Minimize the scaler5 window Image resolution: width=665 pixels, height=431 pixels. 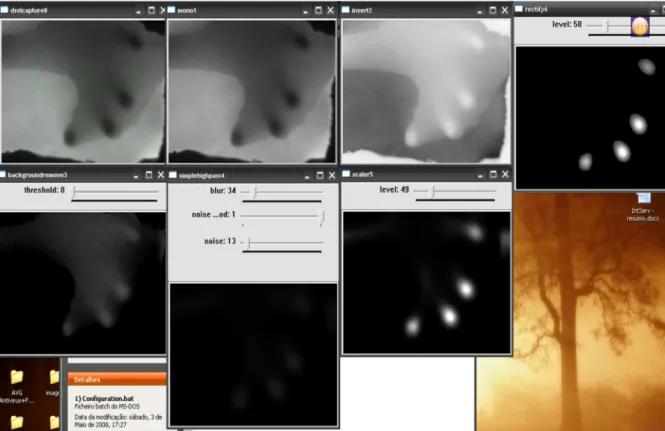(480, 175)
